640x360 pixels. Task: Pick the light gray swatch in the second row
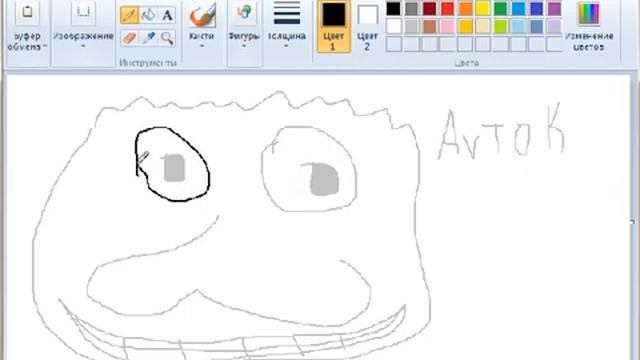(411, 27)
